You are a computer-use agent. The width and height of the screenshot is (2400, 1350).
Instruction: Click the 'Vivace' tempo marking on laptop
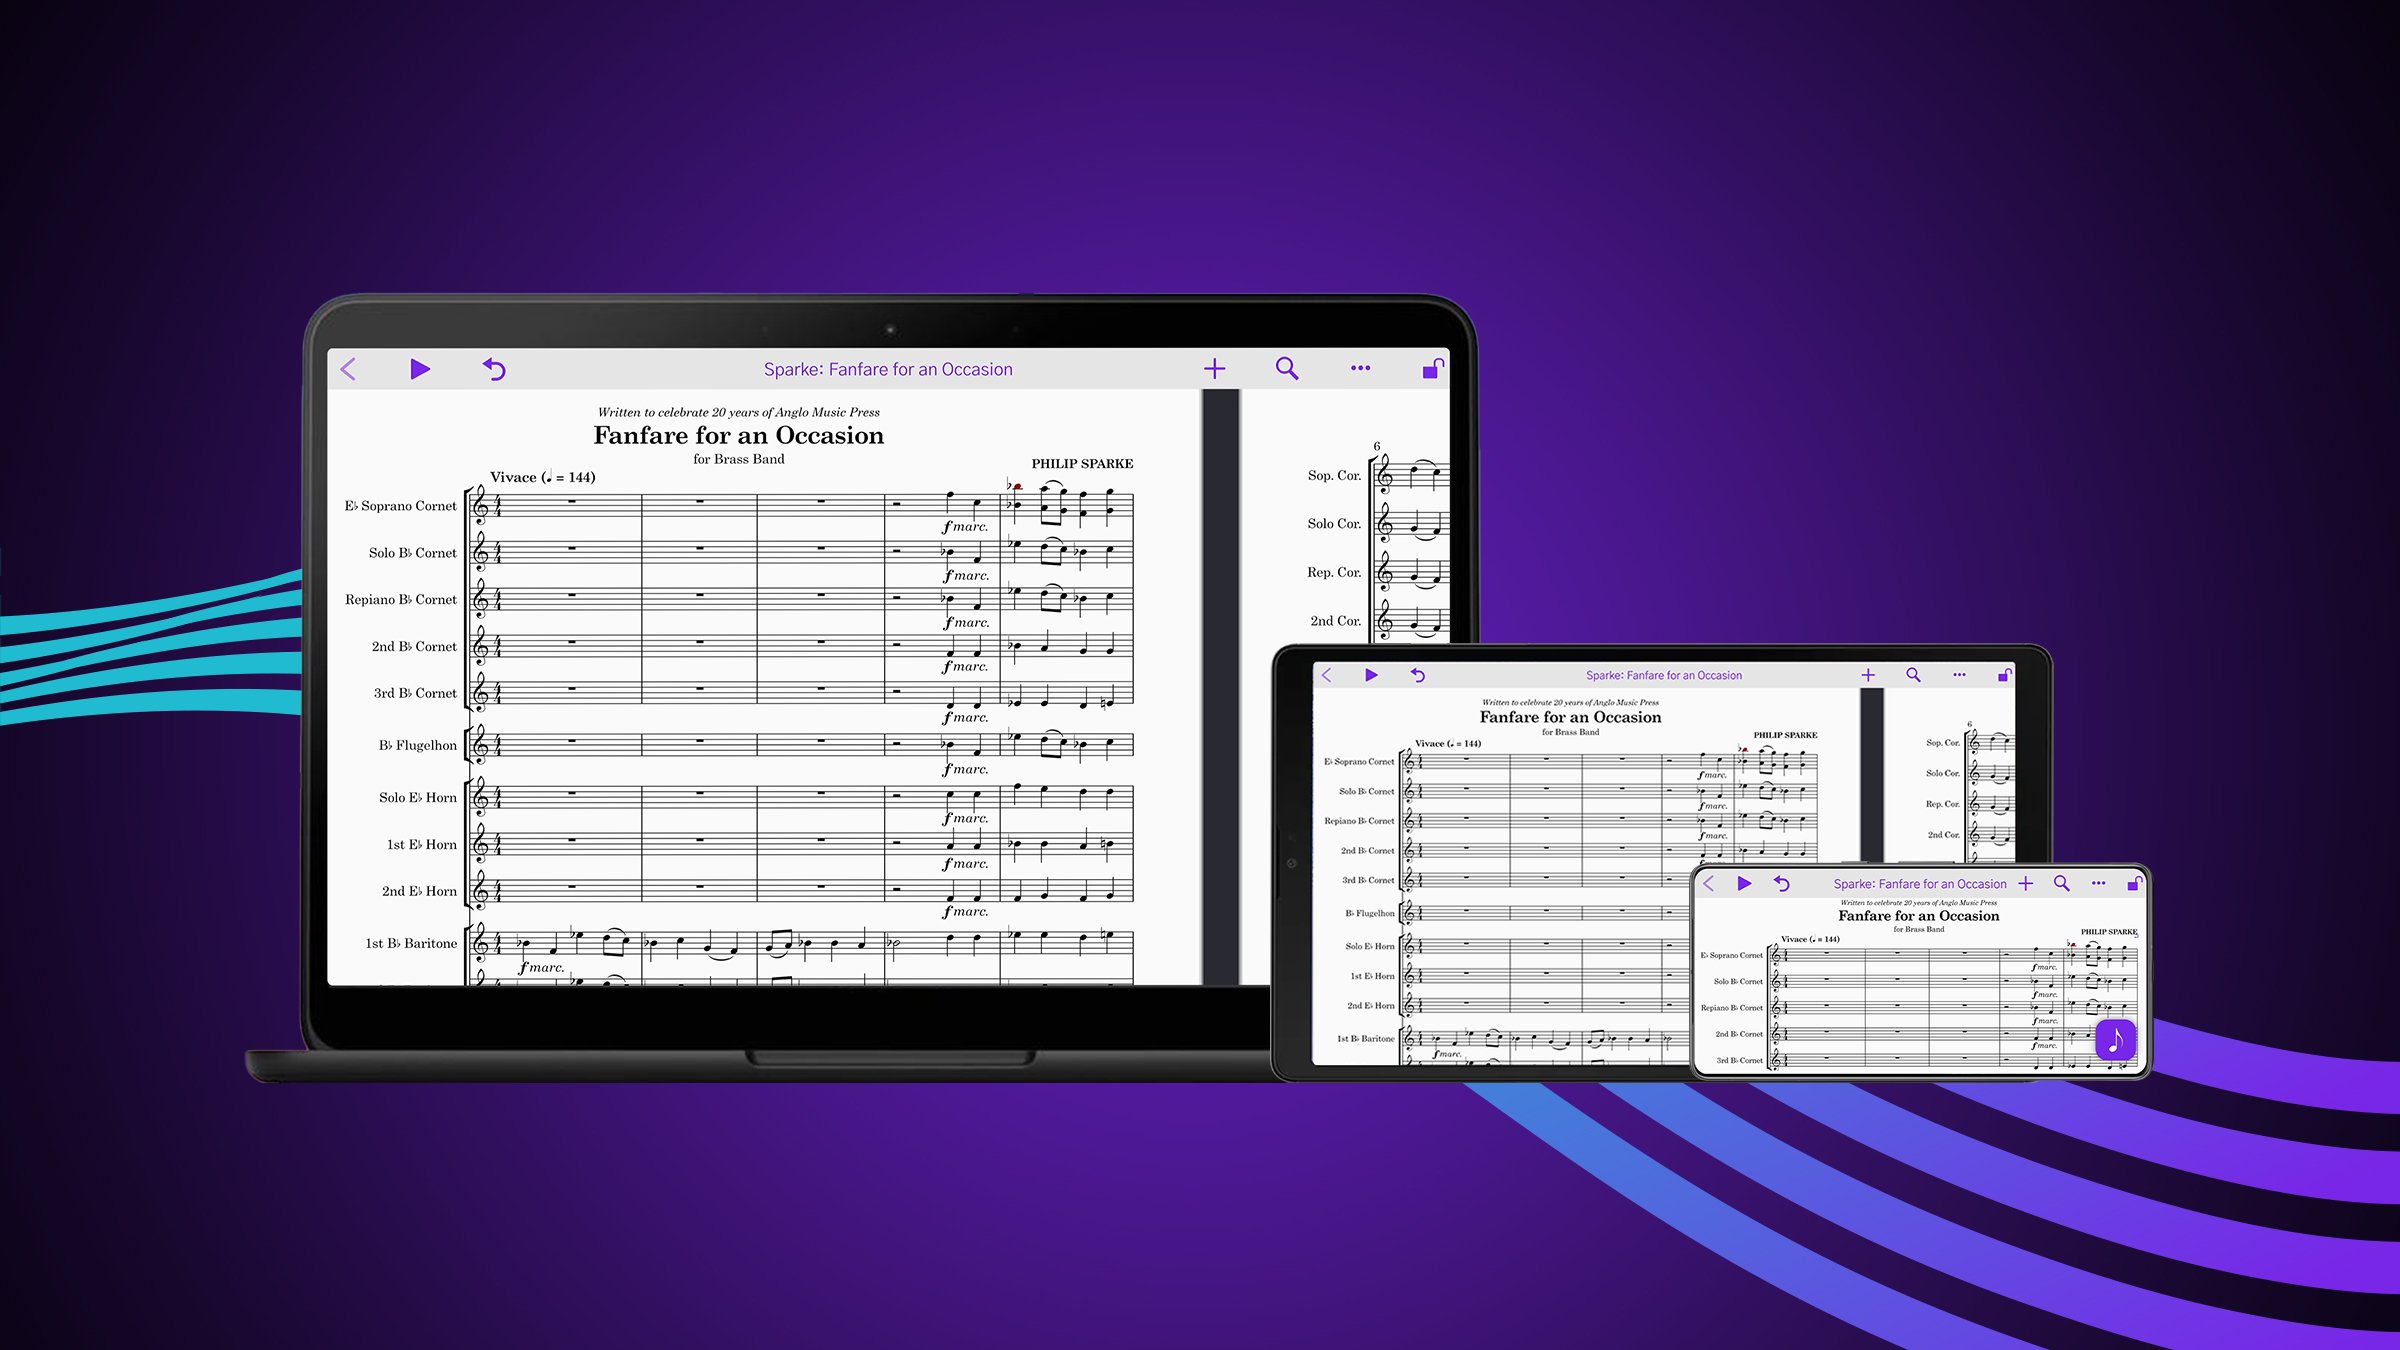(x=543, y=477)
